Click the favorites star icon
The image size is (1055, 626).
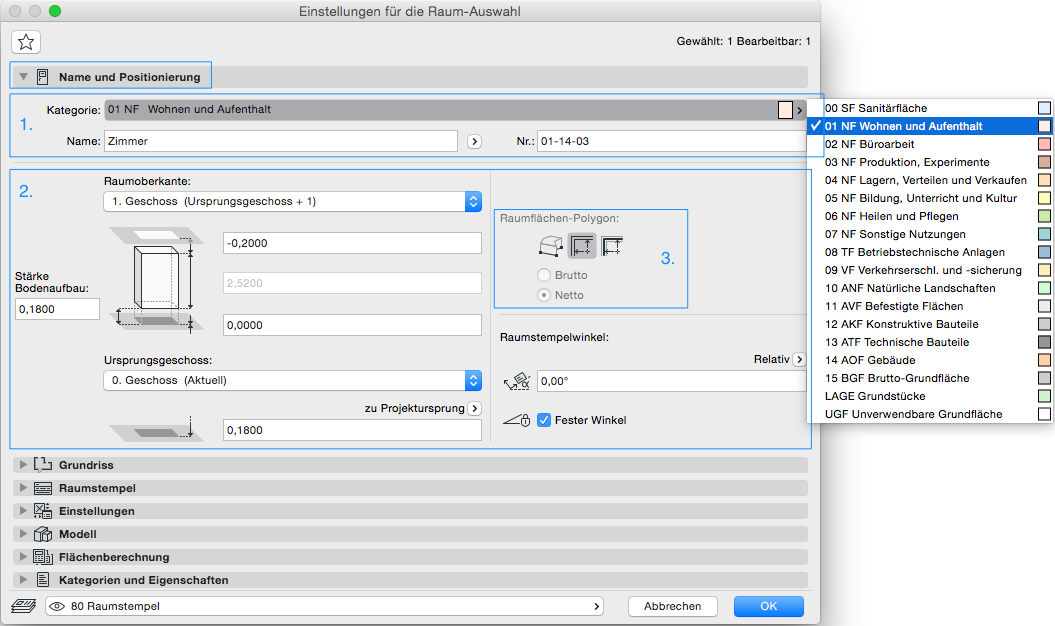[x=26, y=42]
